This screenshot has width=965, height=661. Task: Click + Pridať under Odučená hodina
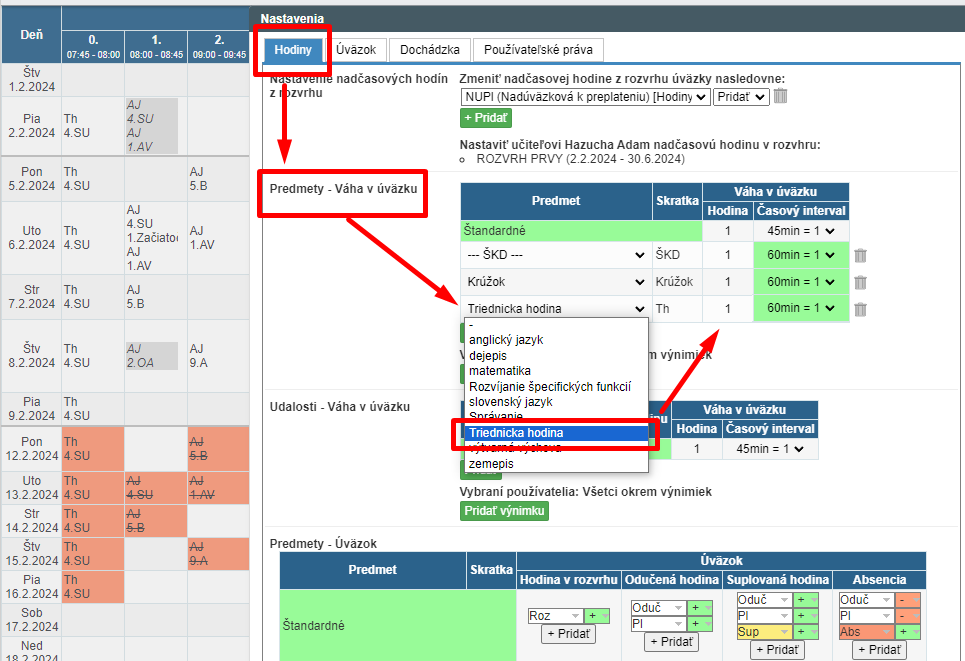coord(671,642)
